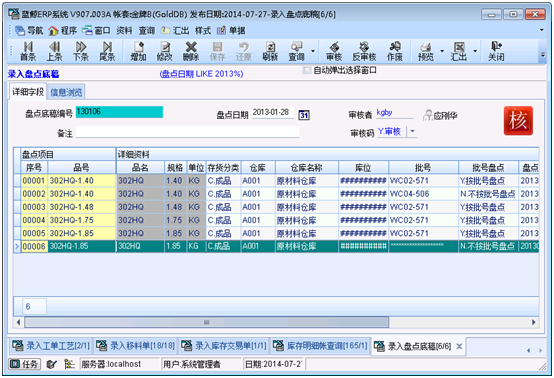
Task: Open the 查询 query tool
Action: (x=296, y=51)
